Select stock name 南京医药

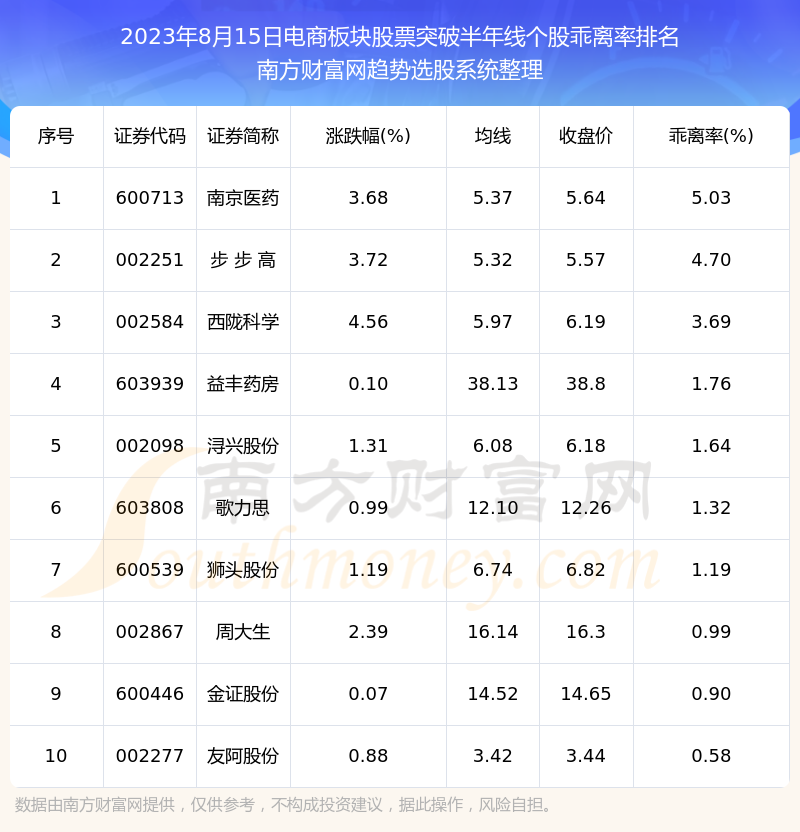click(x=243, y=198)
